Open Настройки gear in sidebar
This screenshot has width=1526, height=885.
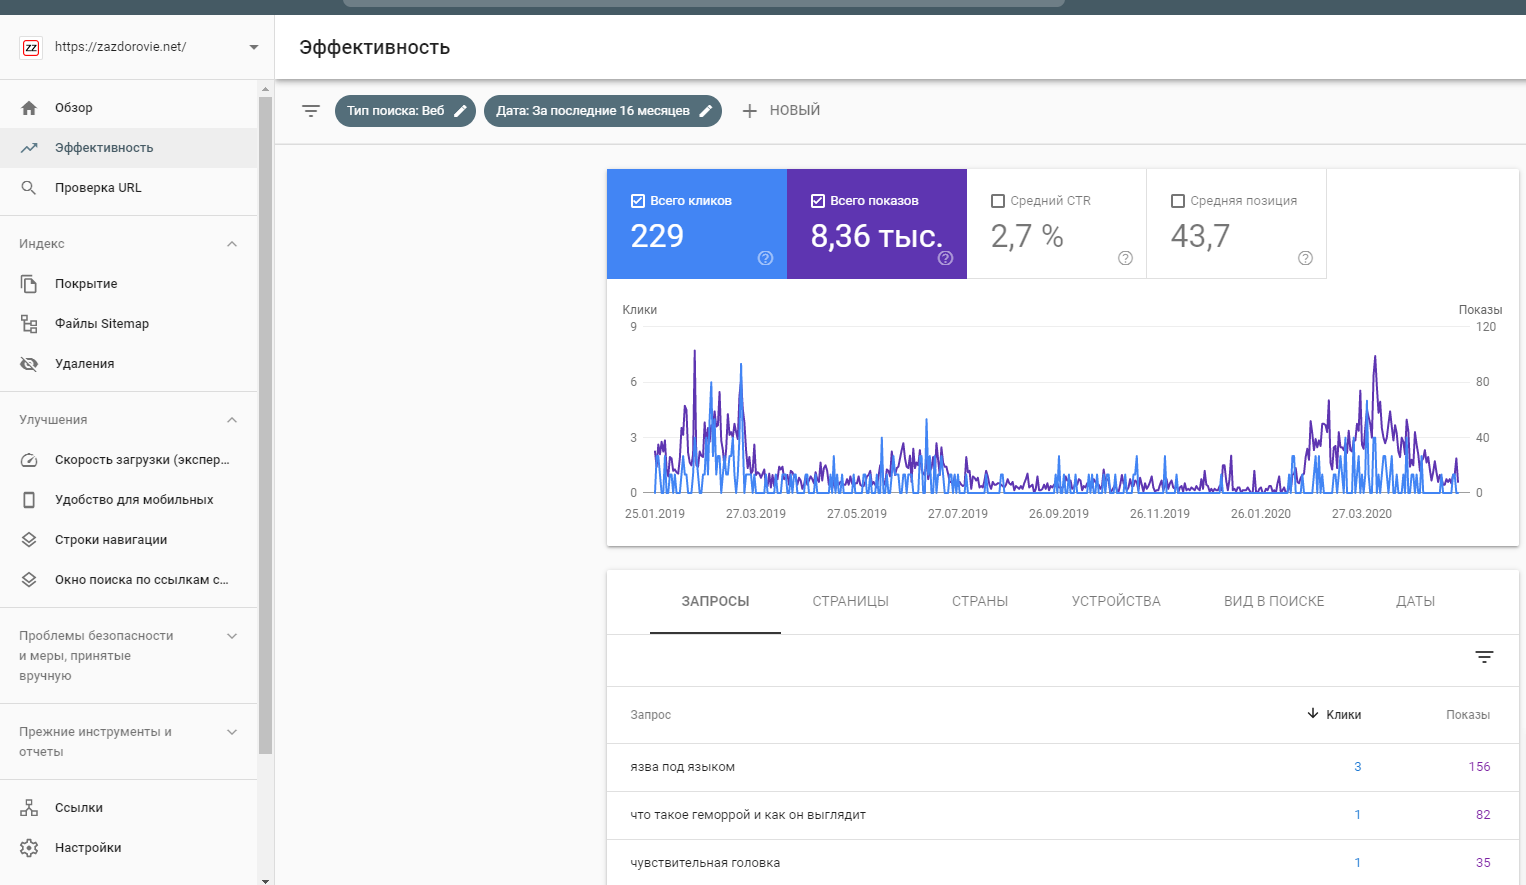coord(29,848)
